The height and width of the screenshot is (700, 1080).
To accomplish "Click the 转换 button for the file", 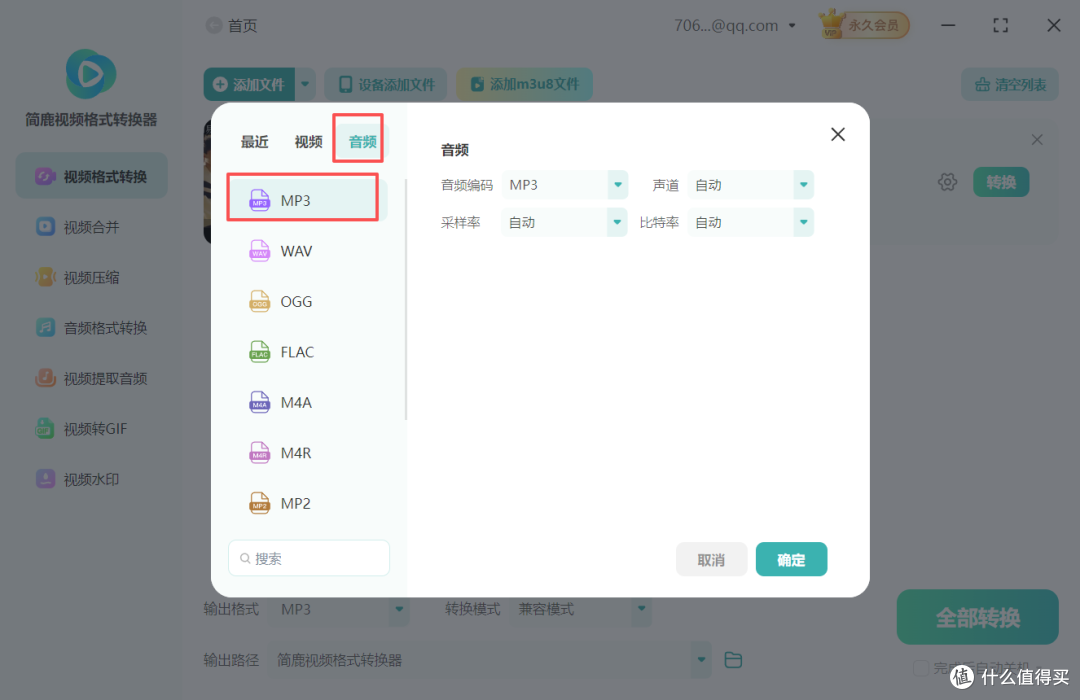I will [1001, 182].
